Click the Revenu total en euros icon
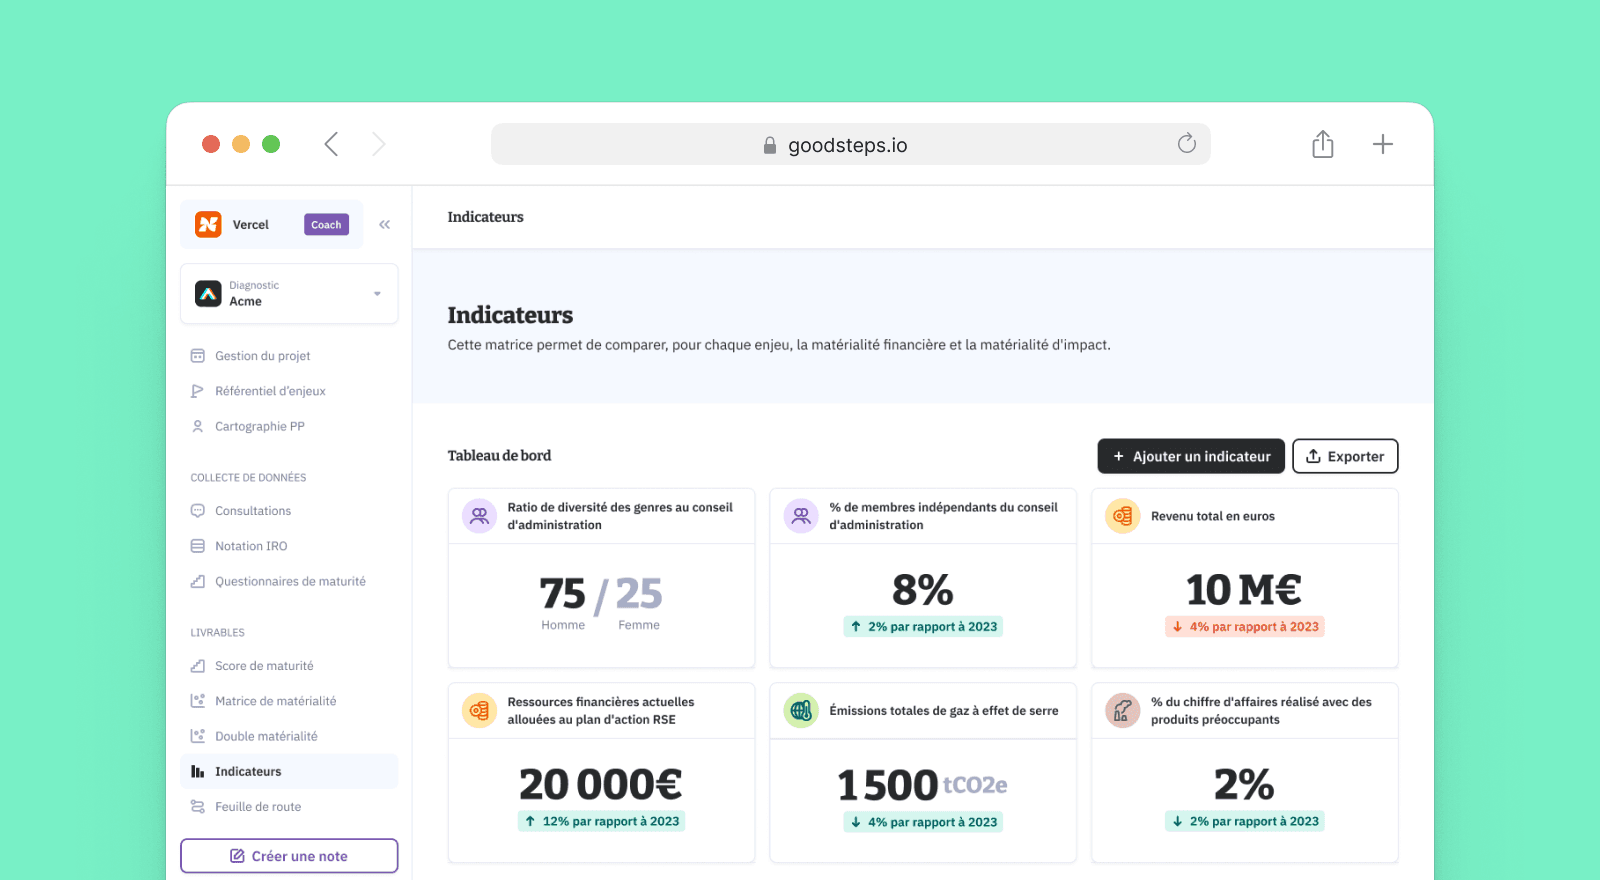This screenshot has height=880, width=1600. tap(1123, 516)
